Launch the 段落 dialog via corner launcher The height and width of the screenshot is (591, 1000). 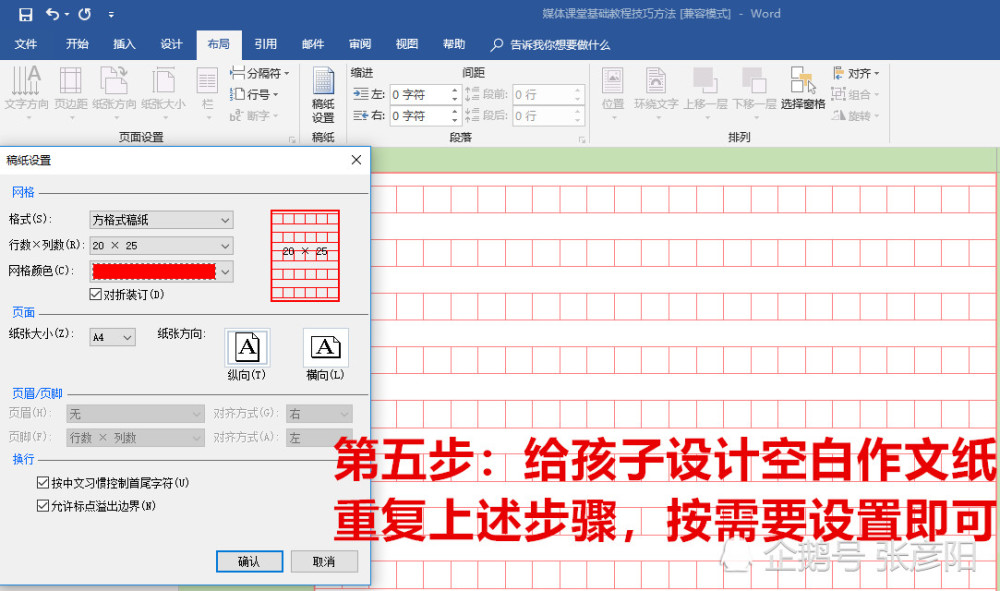click(582, 138)
